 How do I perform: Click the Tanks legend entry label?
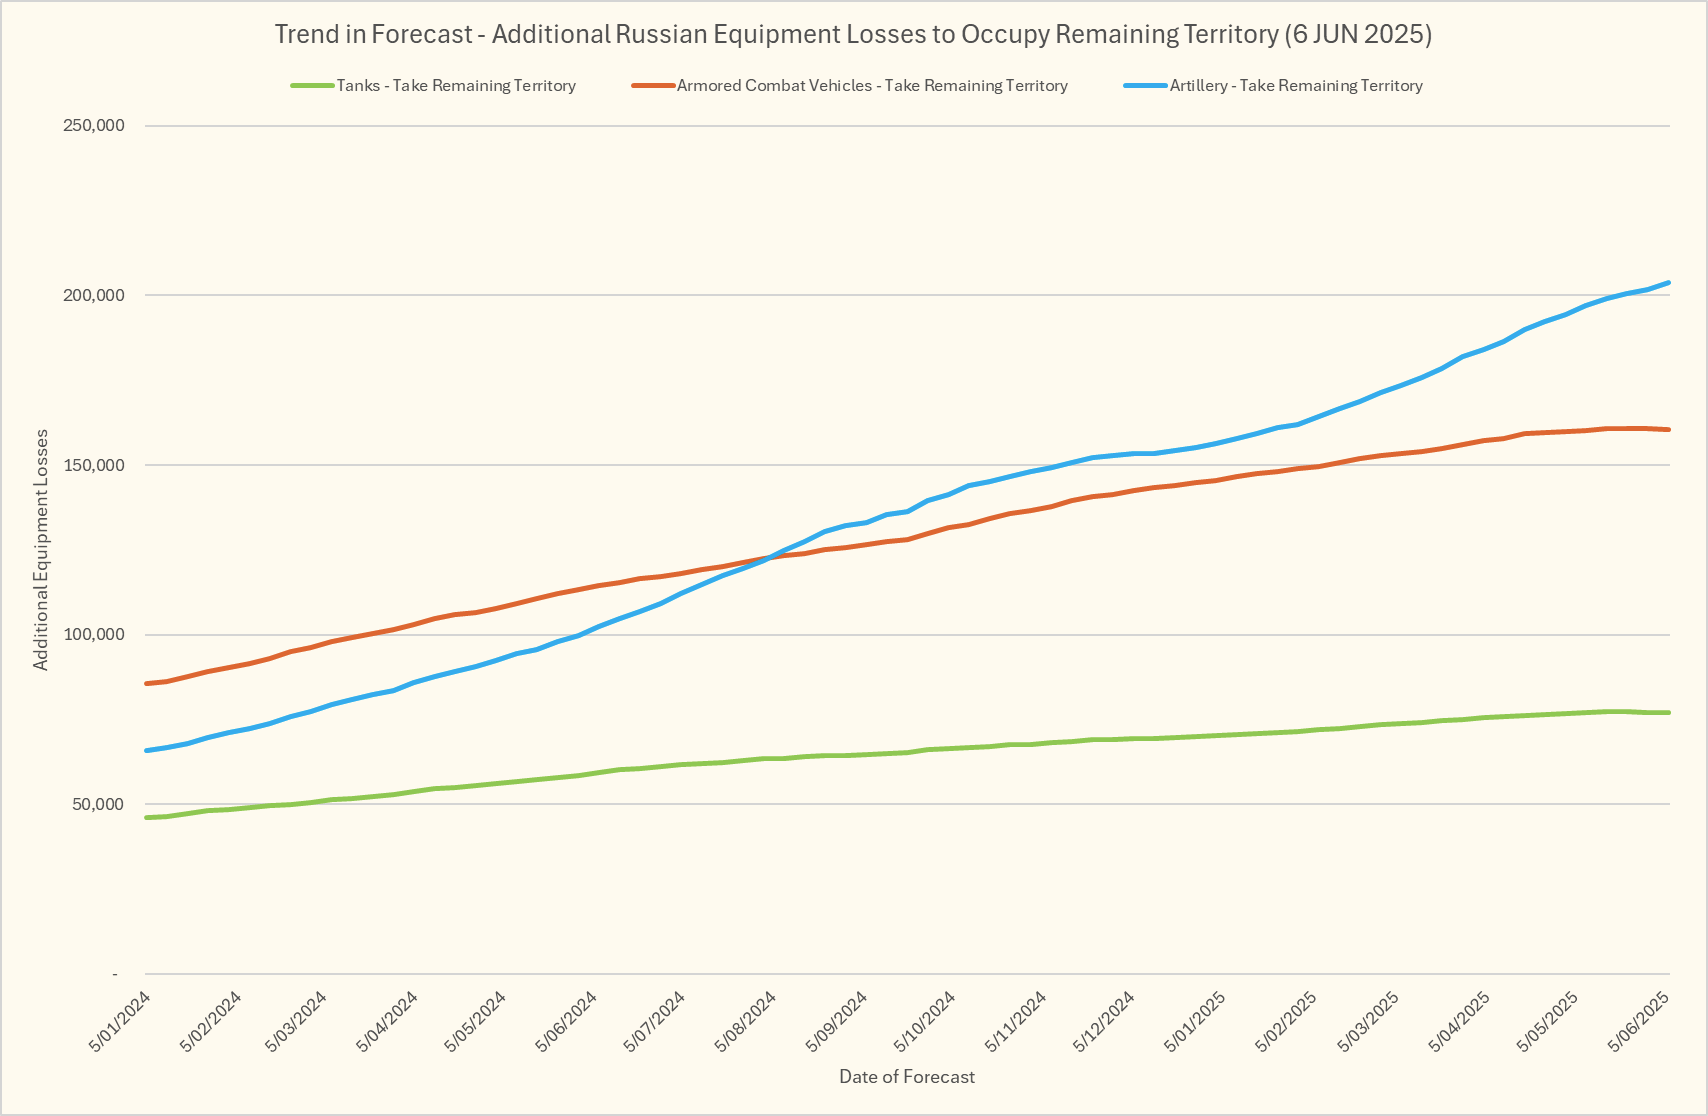[456, 86]
